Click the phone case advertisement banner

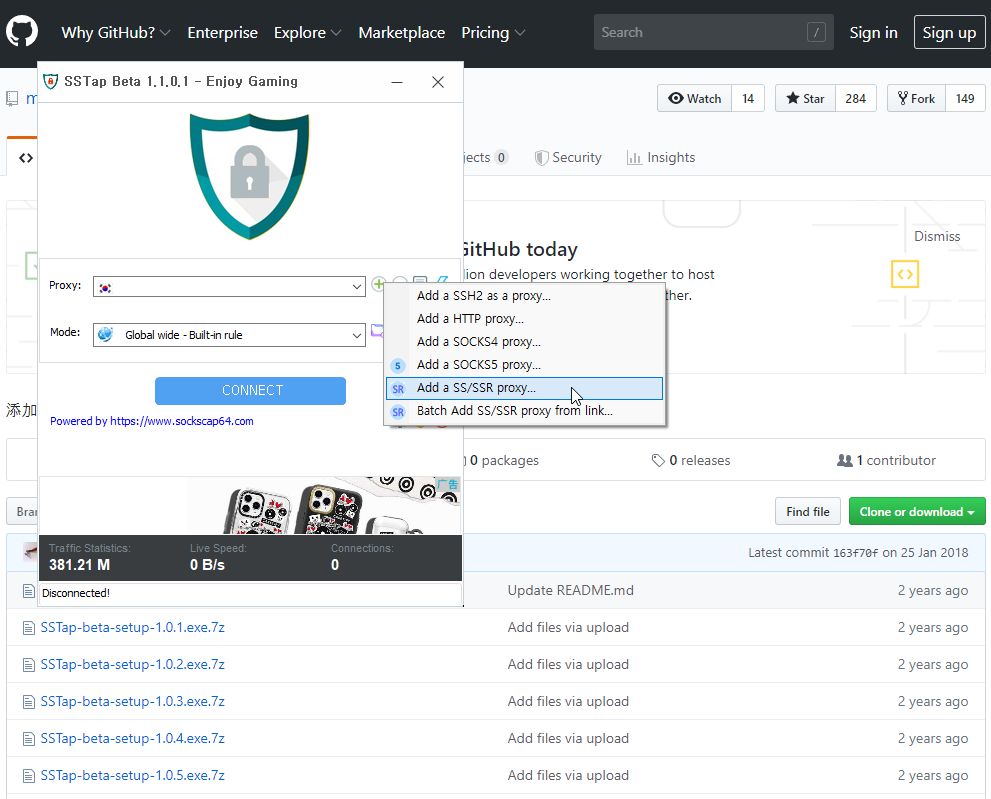pos(250,506)
